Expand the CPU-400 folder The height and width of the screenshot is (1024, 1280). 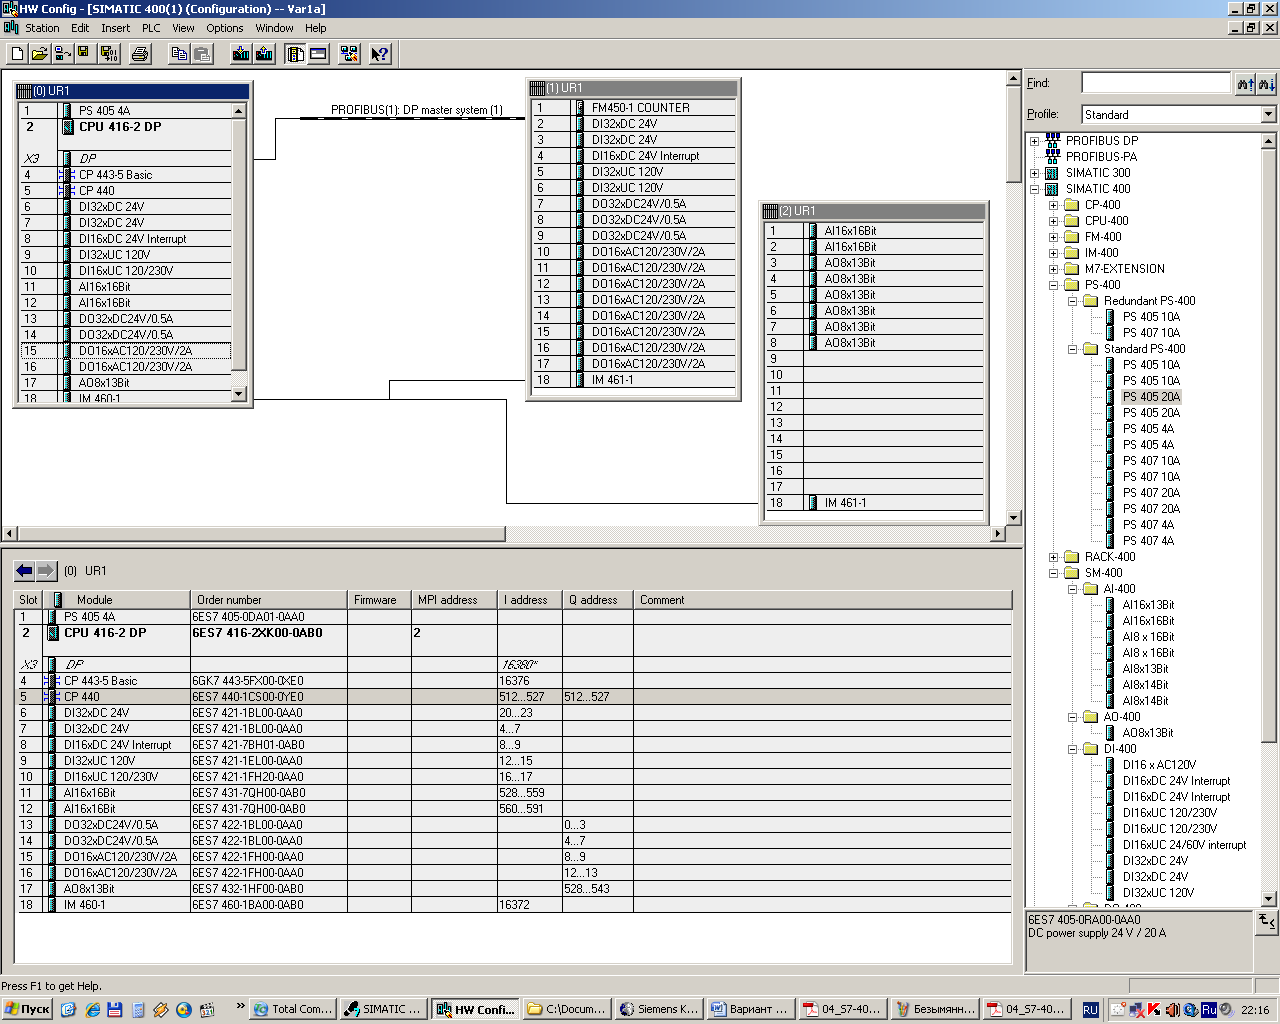click(1053, 221)
